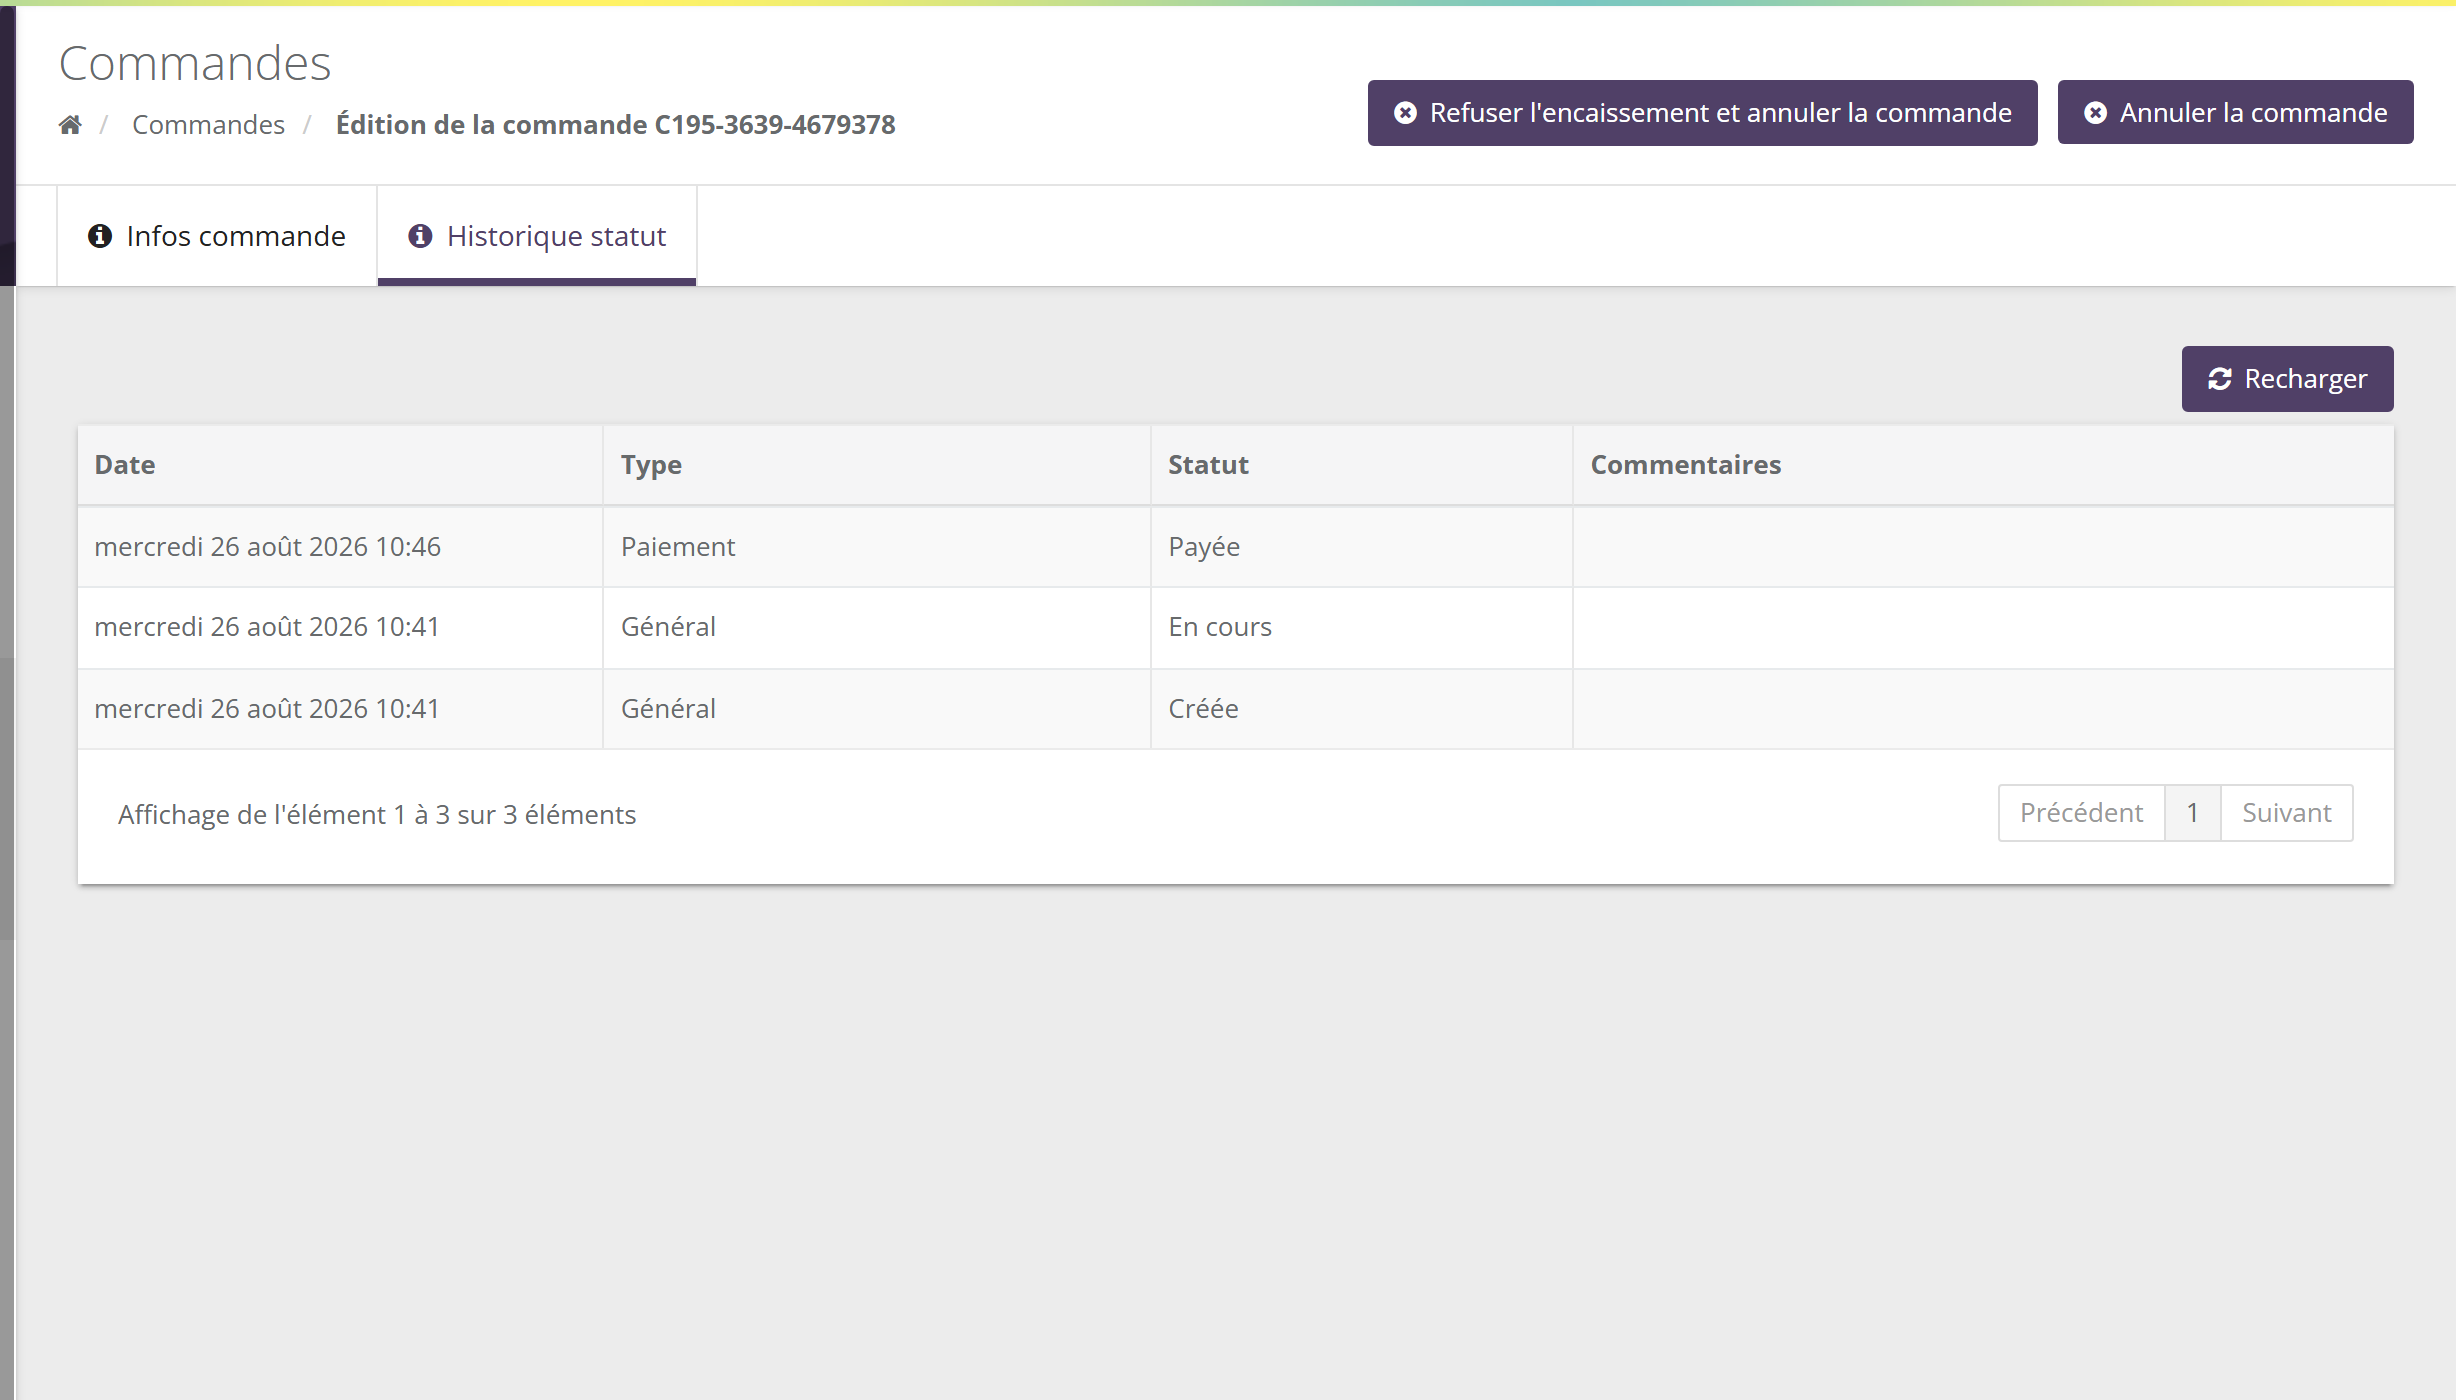Click the info icon on Infos commande tab
2456x1400 pixels.
click(x=100, y=236)
